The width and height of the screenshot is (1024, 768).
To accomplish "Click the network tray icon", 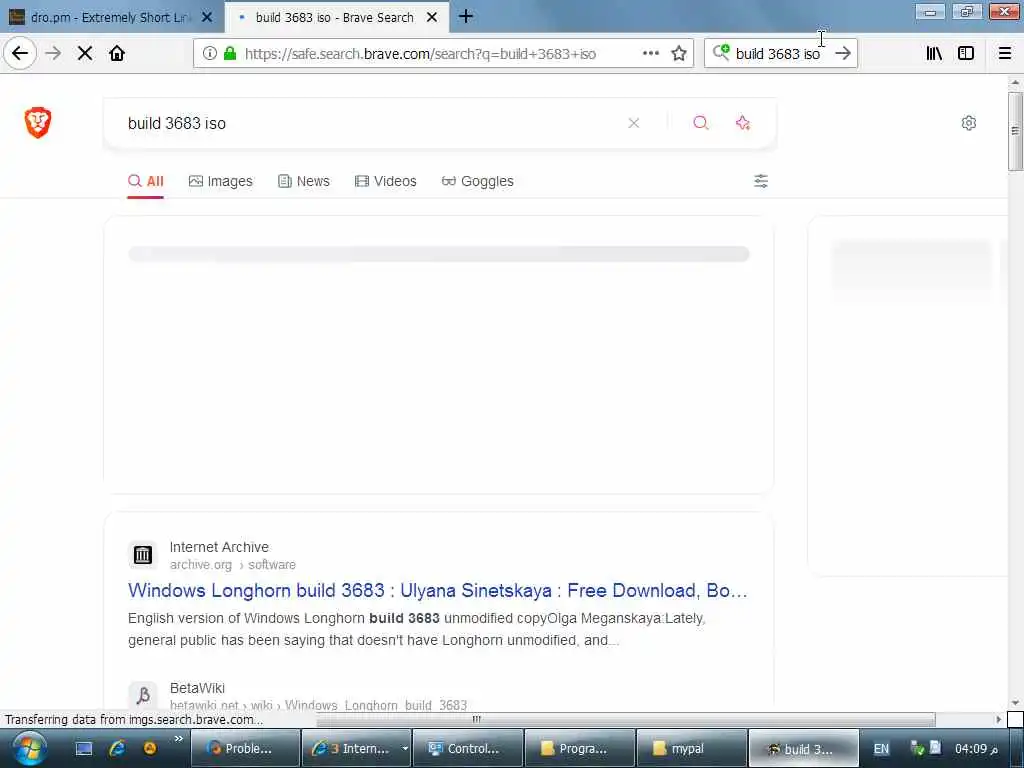I will click(917, 748).
